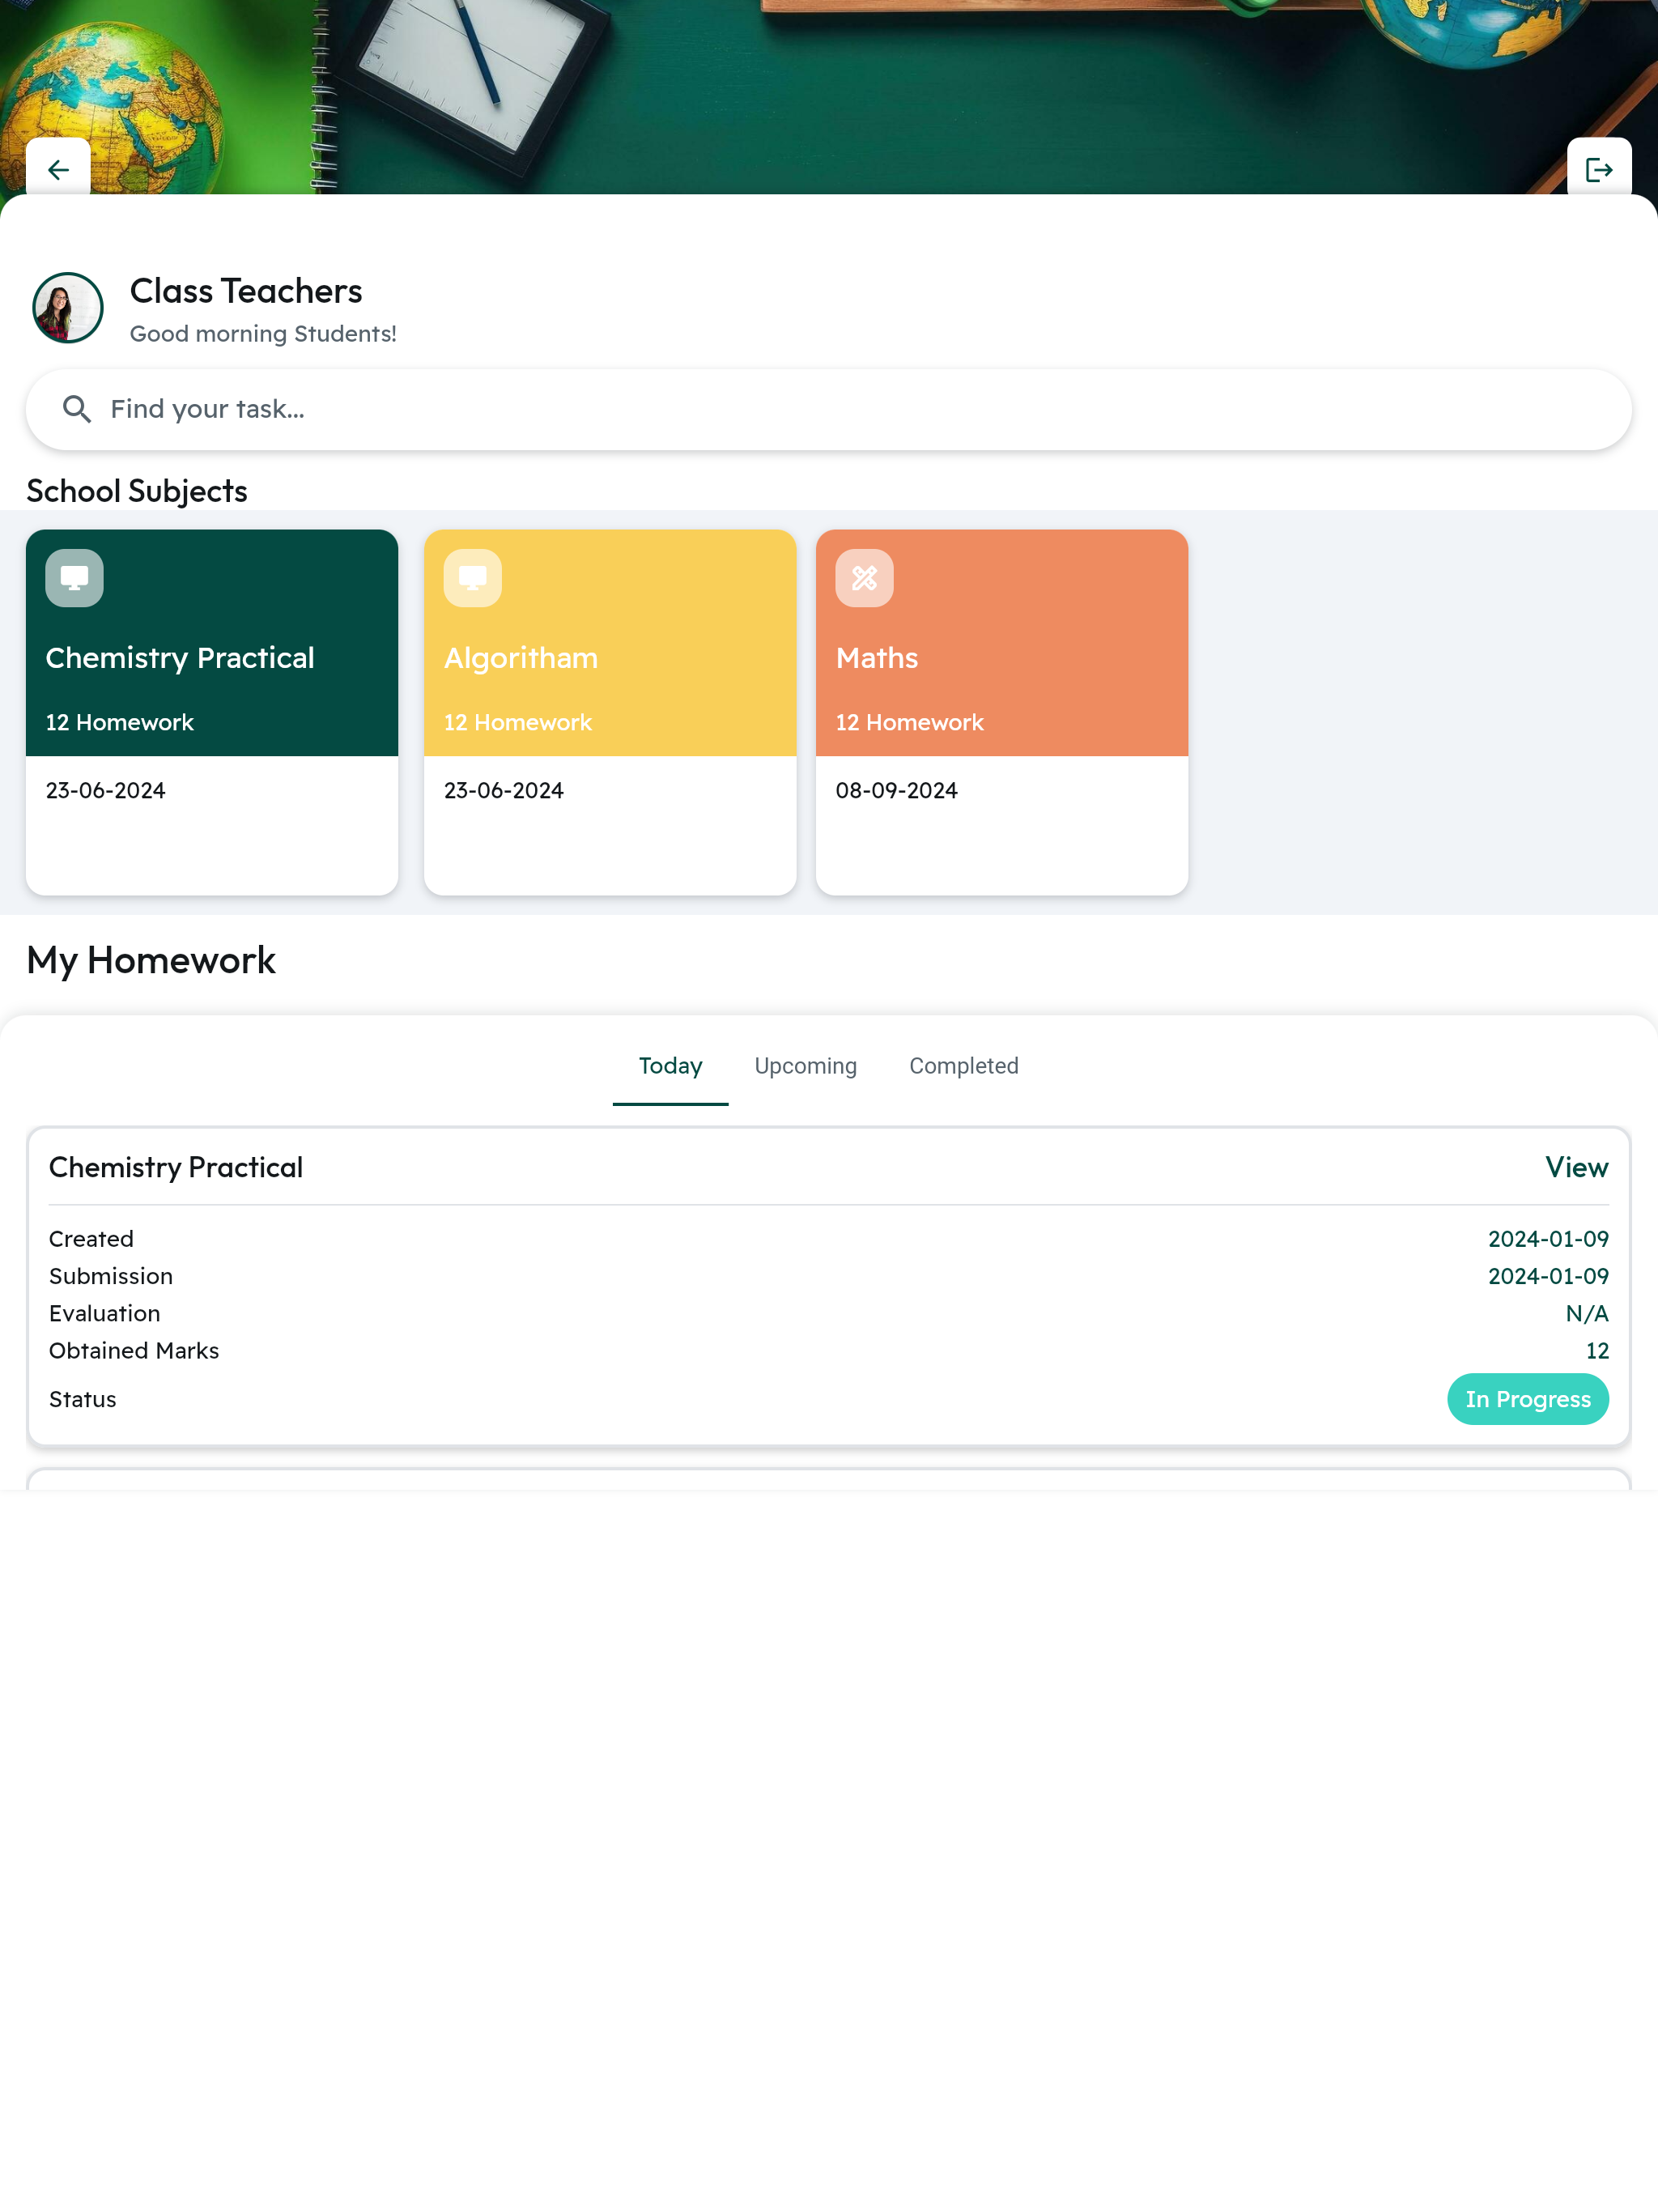Click the Maths due date 08-09-2024
The height and width of the screenshot is (2212, 1658).
(x=896, y=790)
